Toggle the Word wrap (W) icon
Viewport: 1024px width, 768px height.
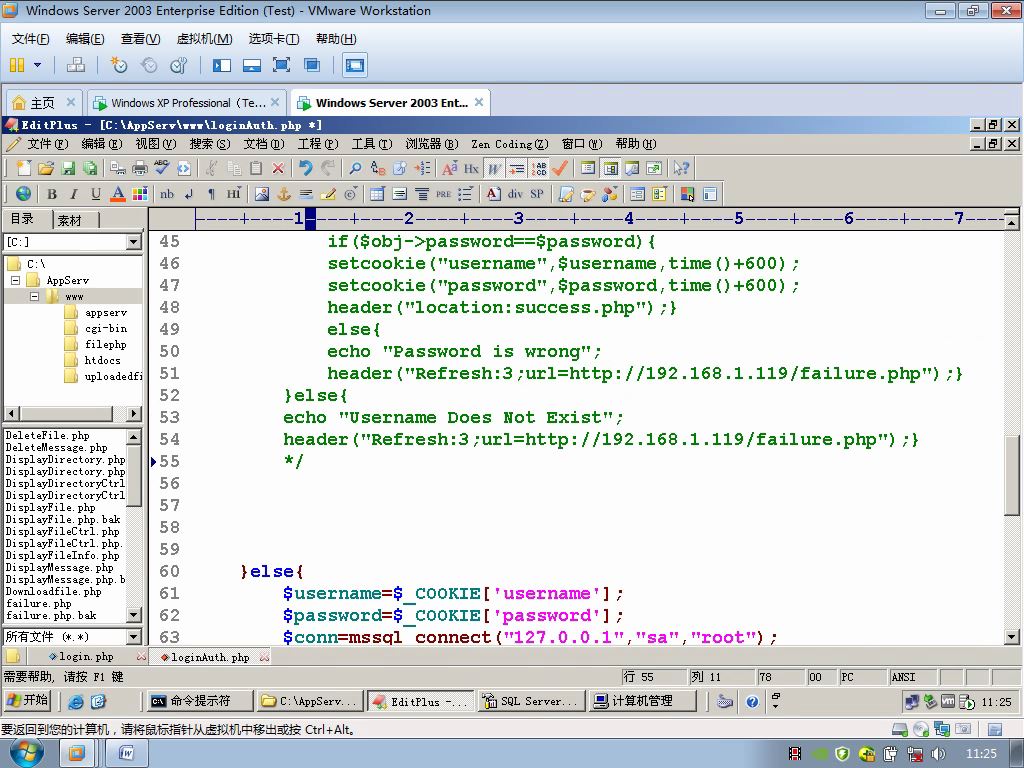click(x=494, y=168)
